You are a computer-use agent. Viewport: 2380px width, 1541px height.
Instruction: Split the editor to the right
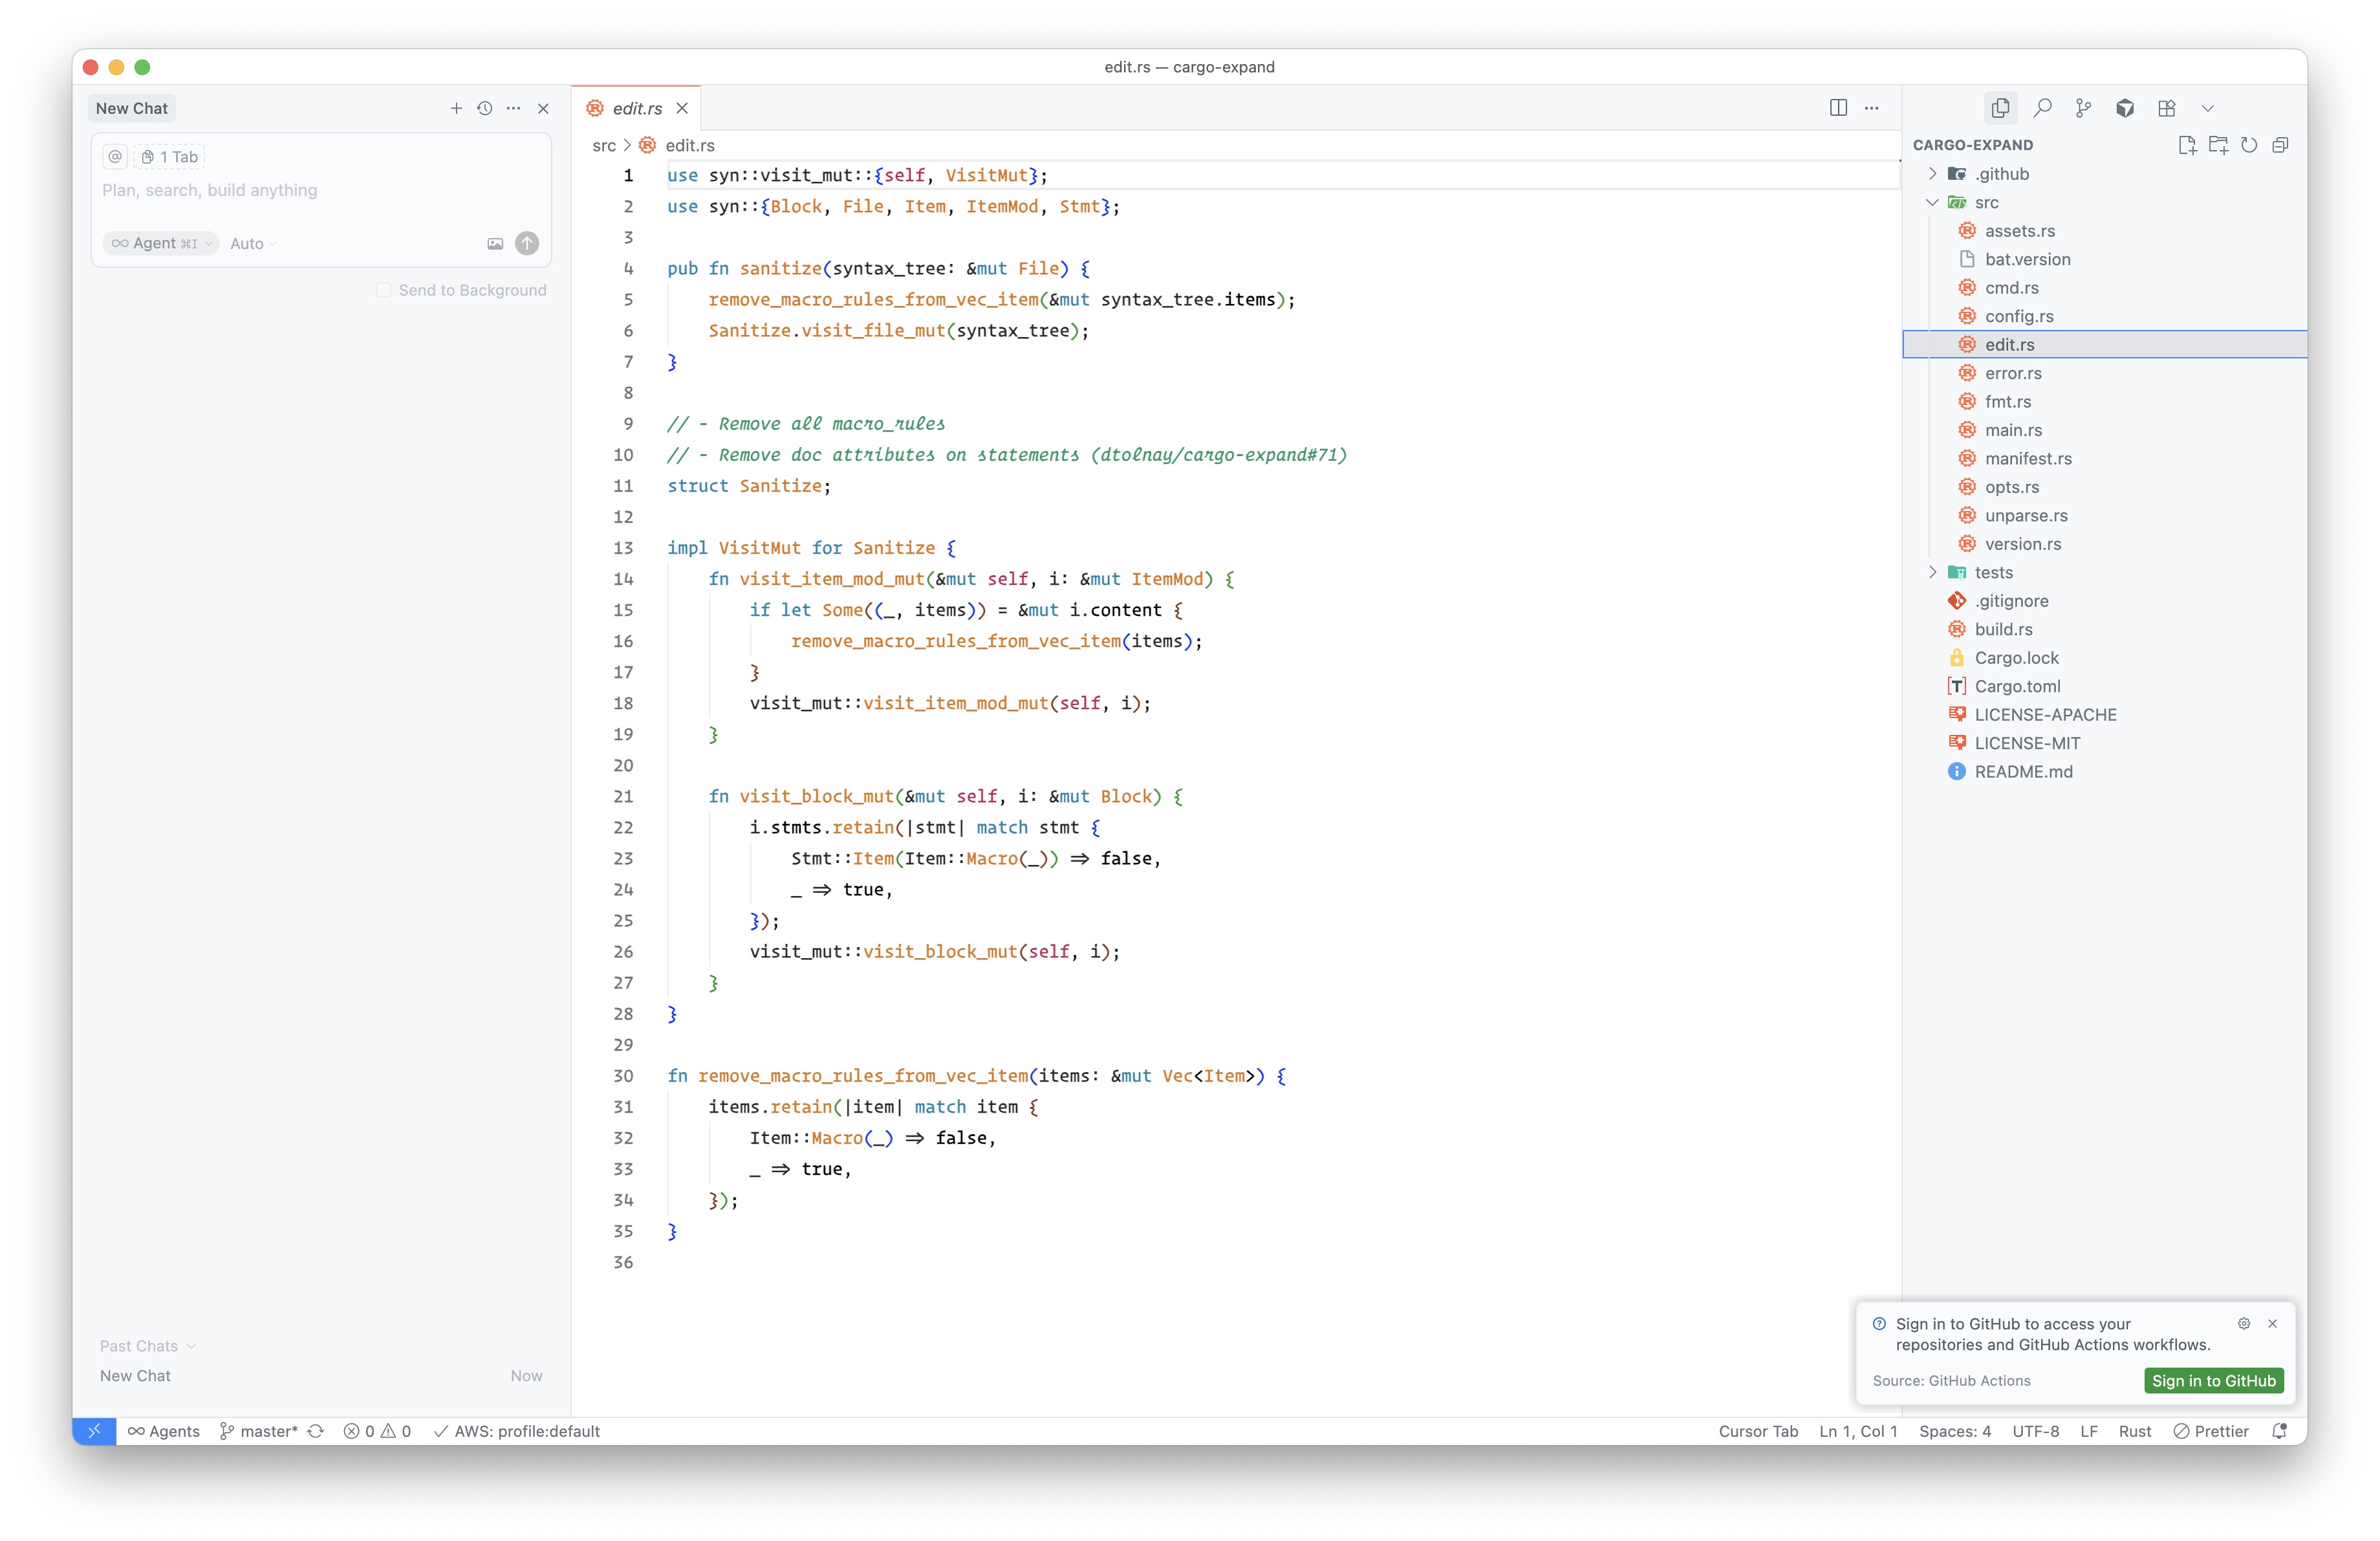click(1838, 108)
